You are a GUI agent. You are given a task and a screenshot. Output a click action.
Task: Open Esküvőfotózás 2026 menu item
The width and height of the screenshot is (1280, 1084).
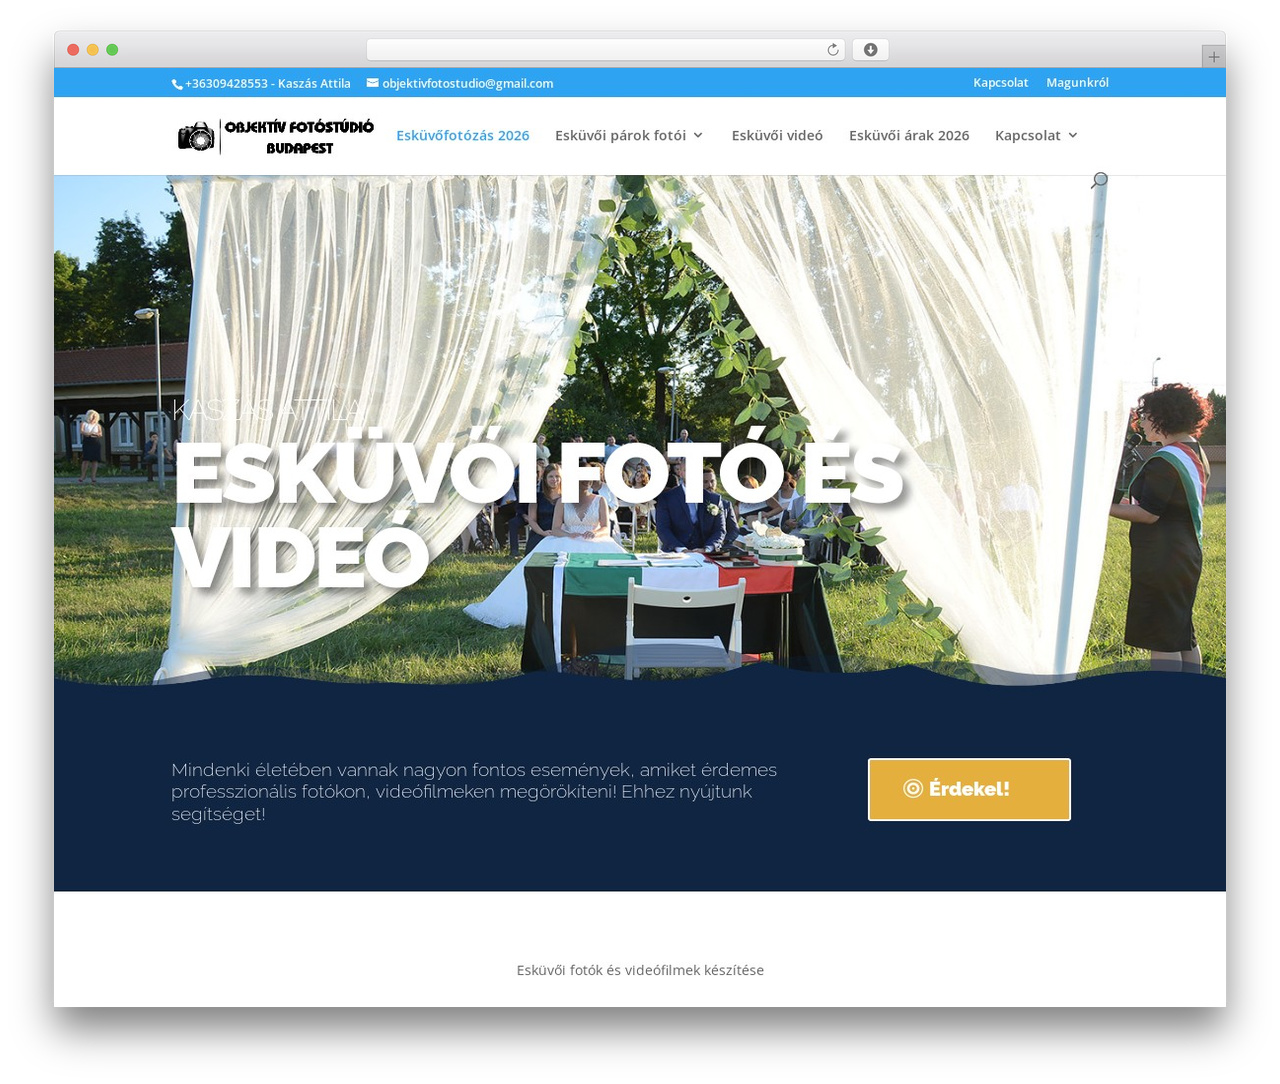[463, 135]
